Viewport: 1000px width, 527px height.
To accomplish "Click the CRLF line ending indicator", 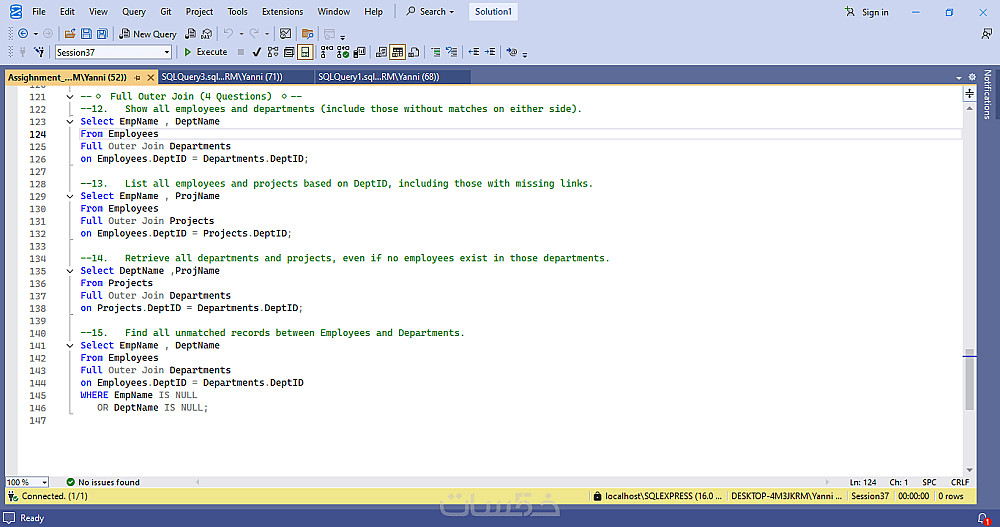I will tap(960, 482).
